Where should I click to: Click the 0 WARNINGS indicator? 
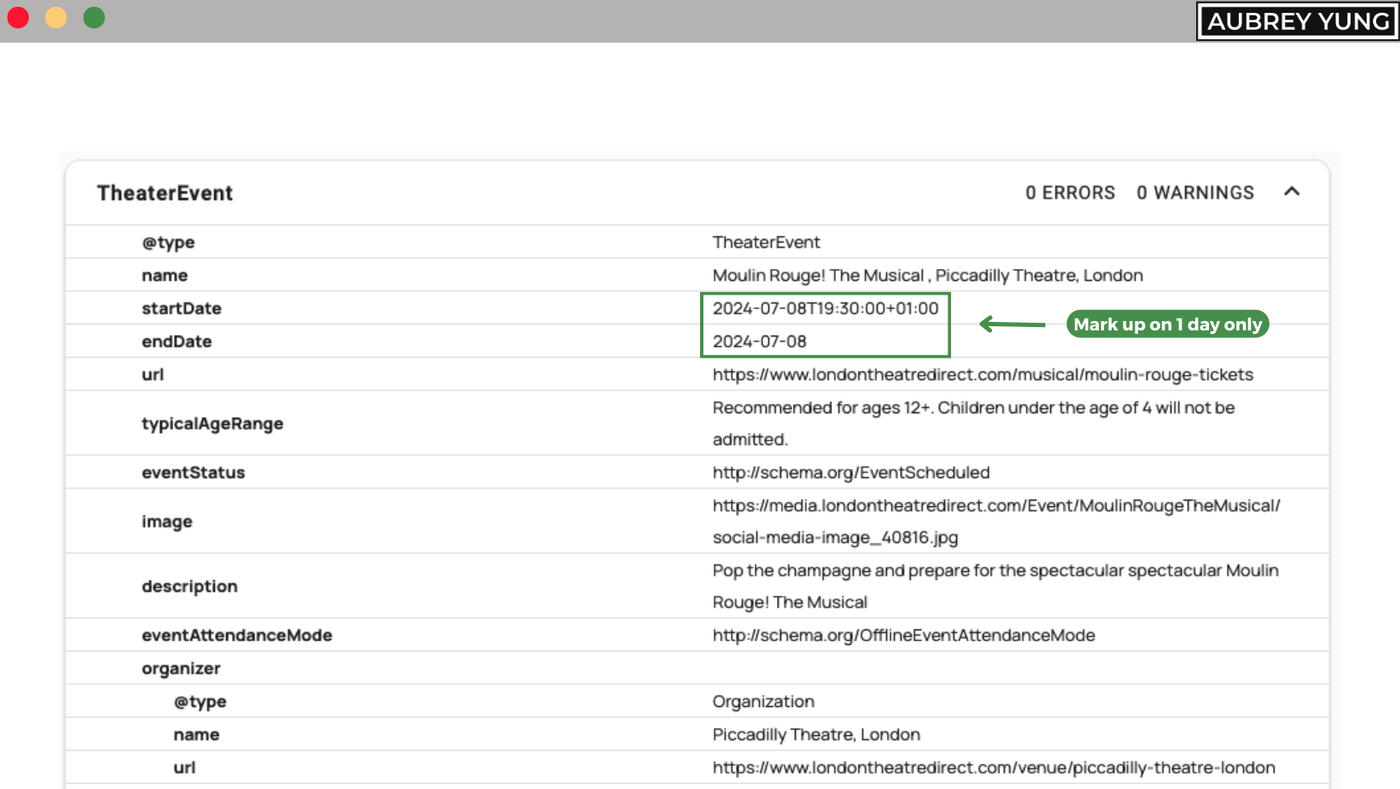coord(1196,192)
